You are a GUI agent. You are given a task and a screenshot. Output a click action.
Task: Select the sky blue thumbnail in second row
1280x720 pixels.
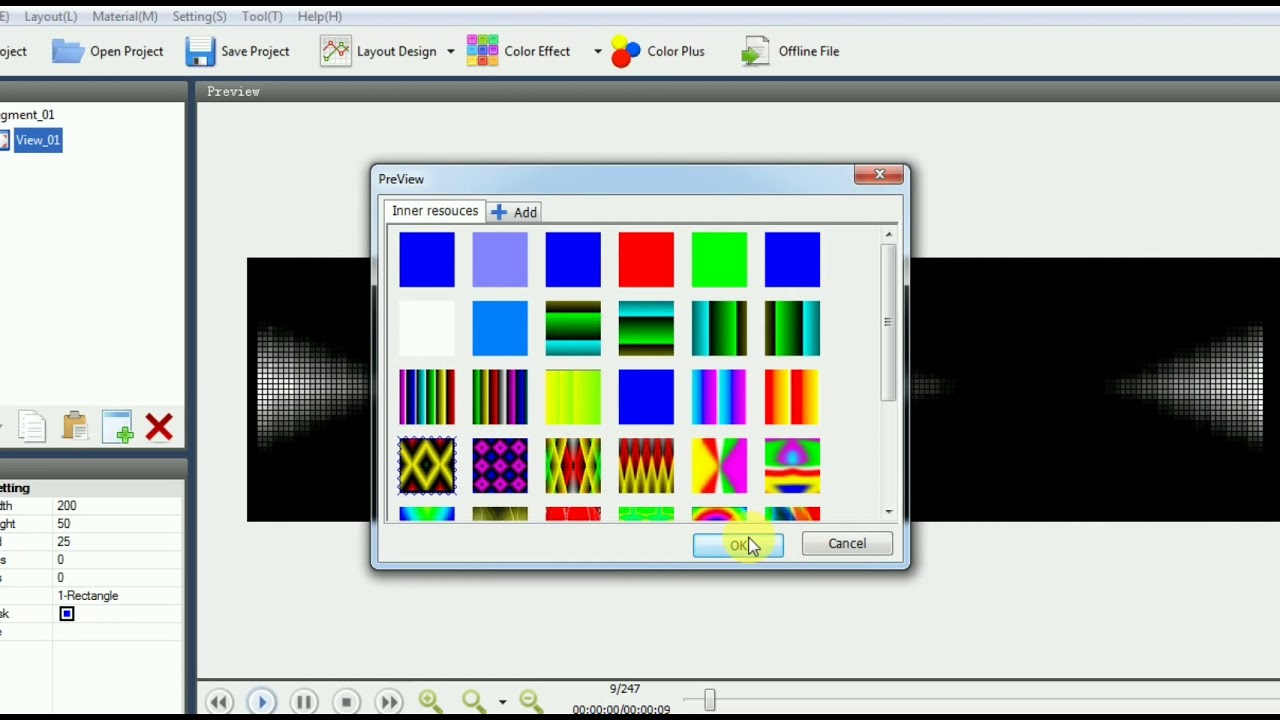point(500,328)
